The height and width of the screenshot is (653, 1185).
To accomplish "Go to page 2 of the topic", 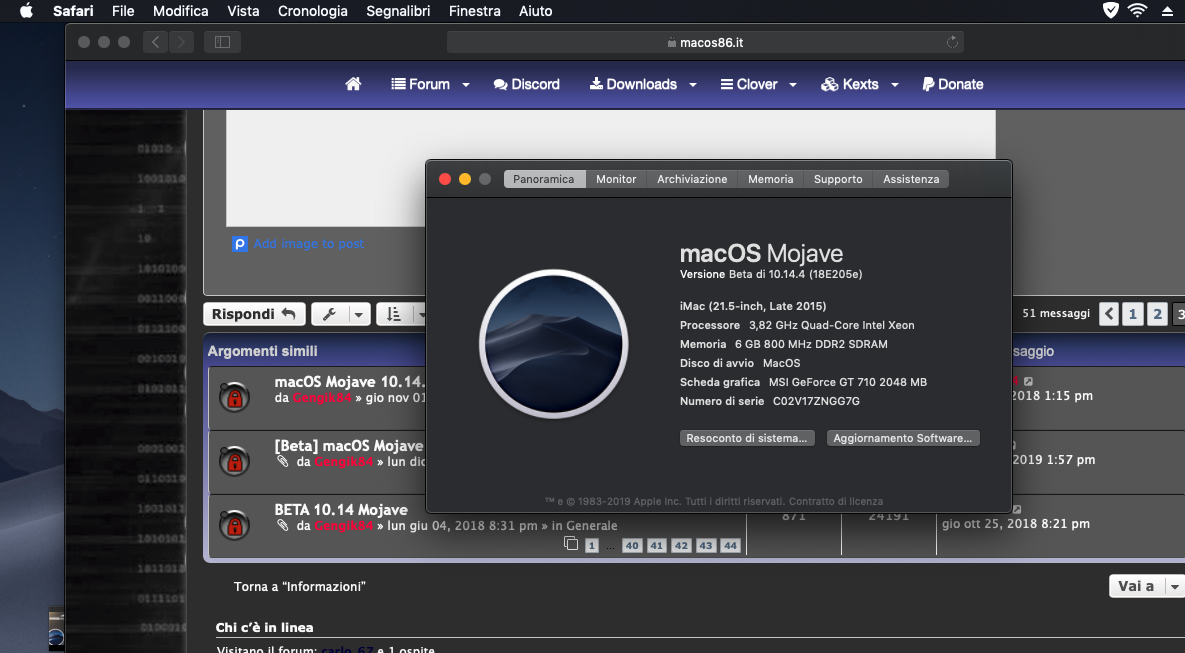I will (1157, 314).
